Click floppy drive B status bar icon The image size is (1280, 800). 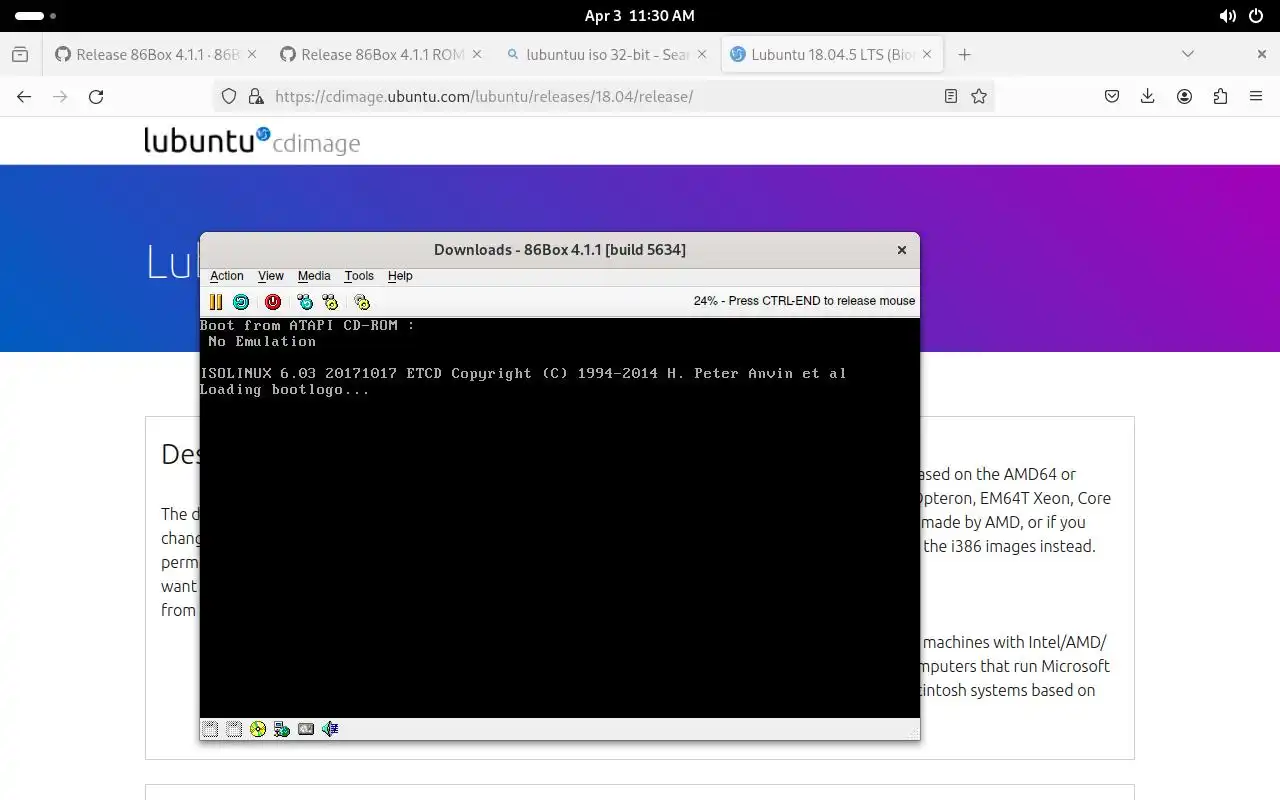pyautogui.click(x=234, y=729)
